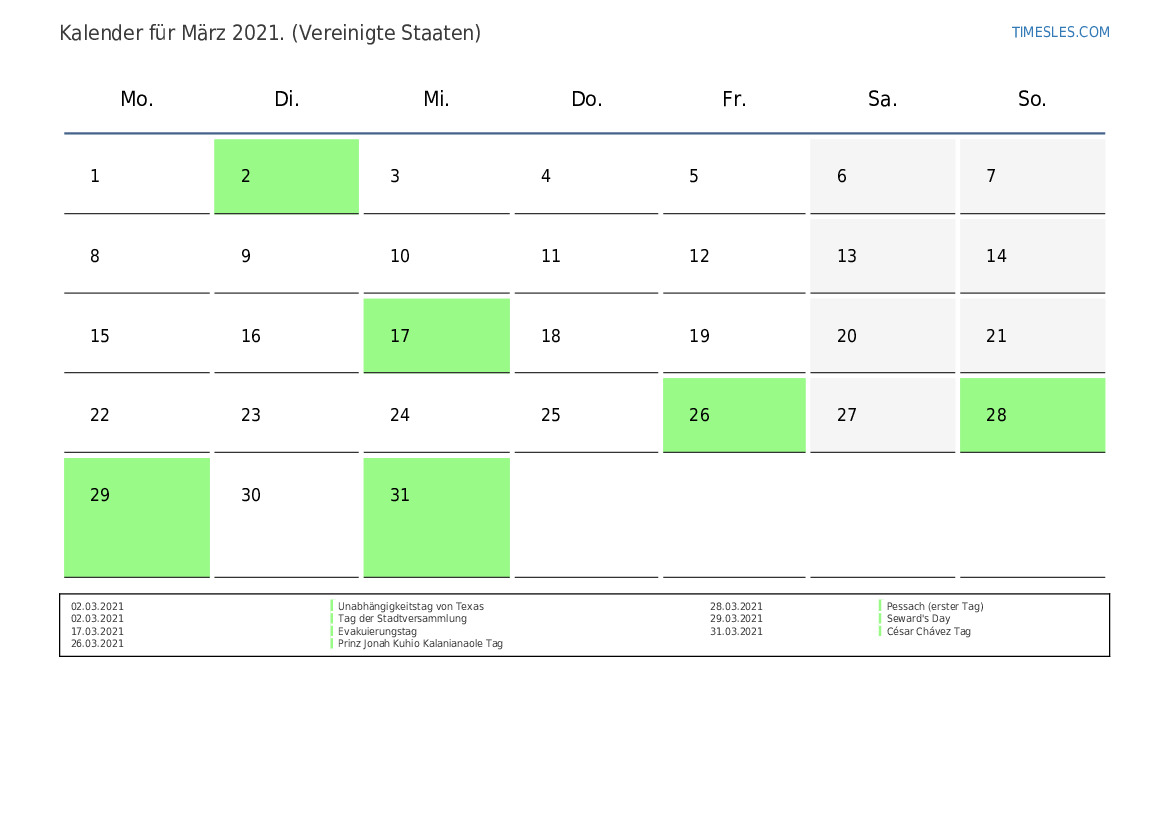The image size is (1169, 827).
Task: Select the green March 28 Sunday cell
Action: coord(1032,415)
